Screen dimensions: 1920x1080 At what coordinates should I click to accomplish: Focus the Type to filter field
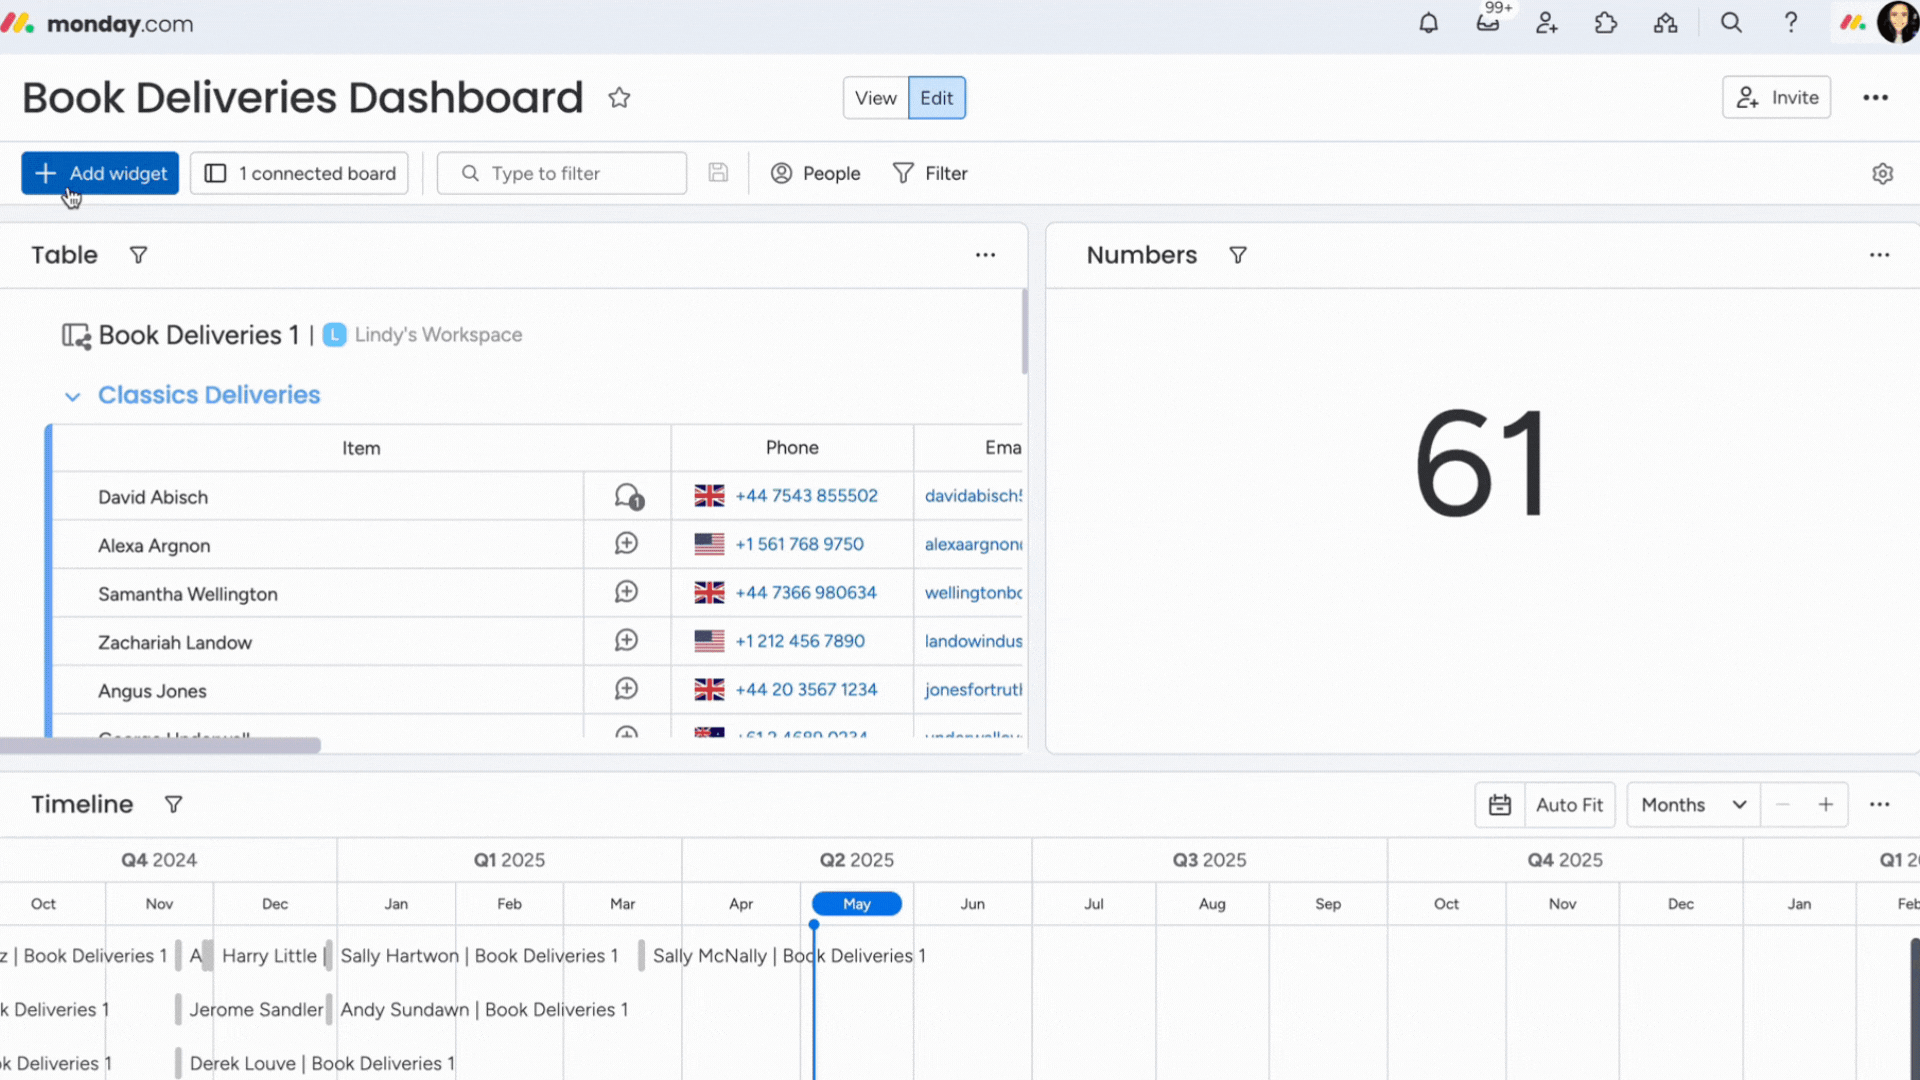pyautogui.click(x=562, y=173)
